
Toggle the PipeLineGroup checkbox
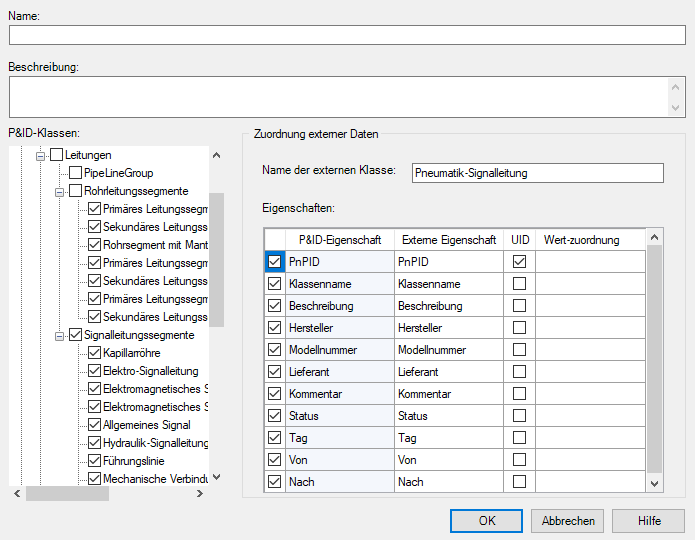(75, 173)
